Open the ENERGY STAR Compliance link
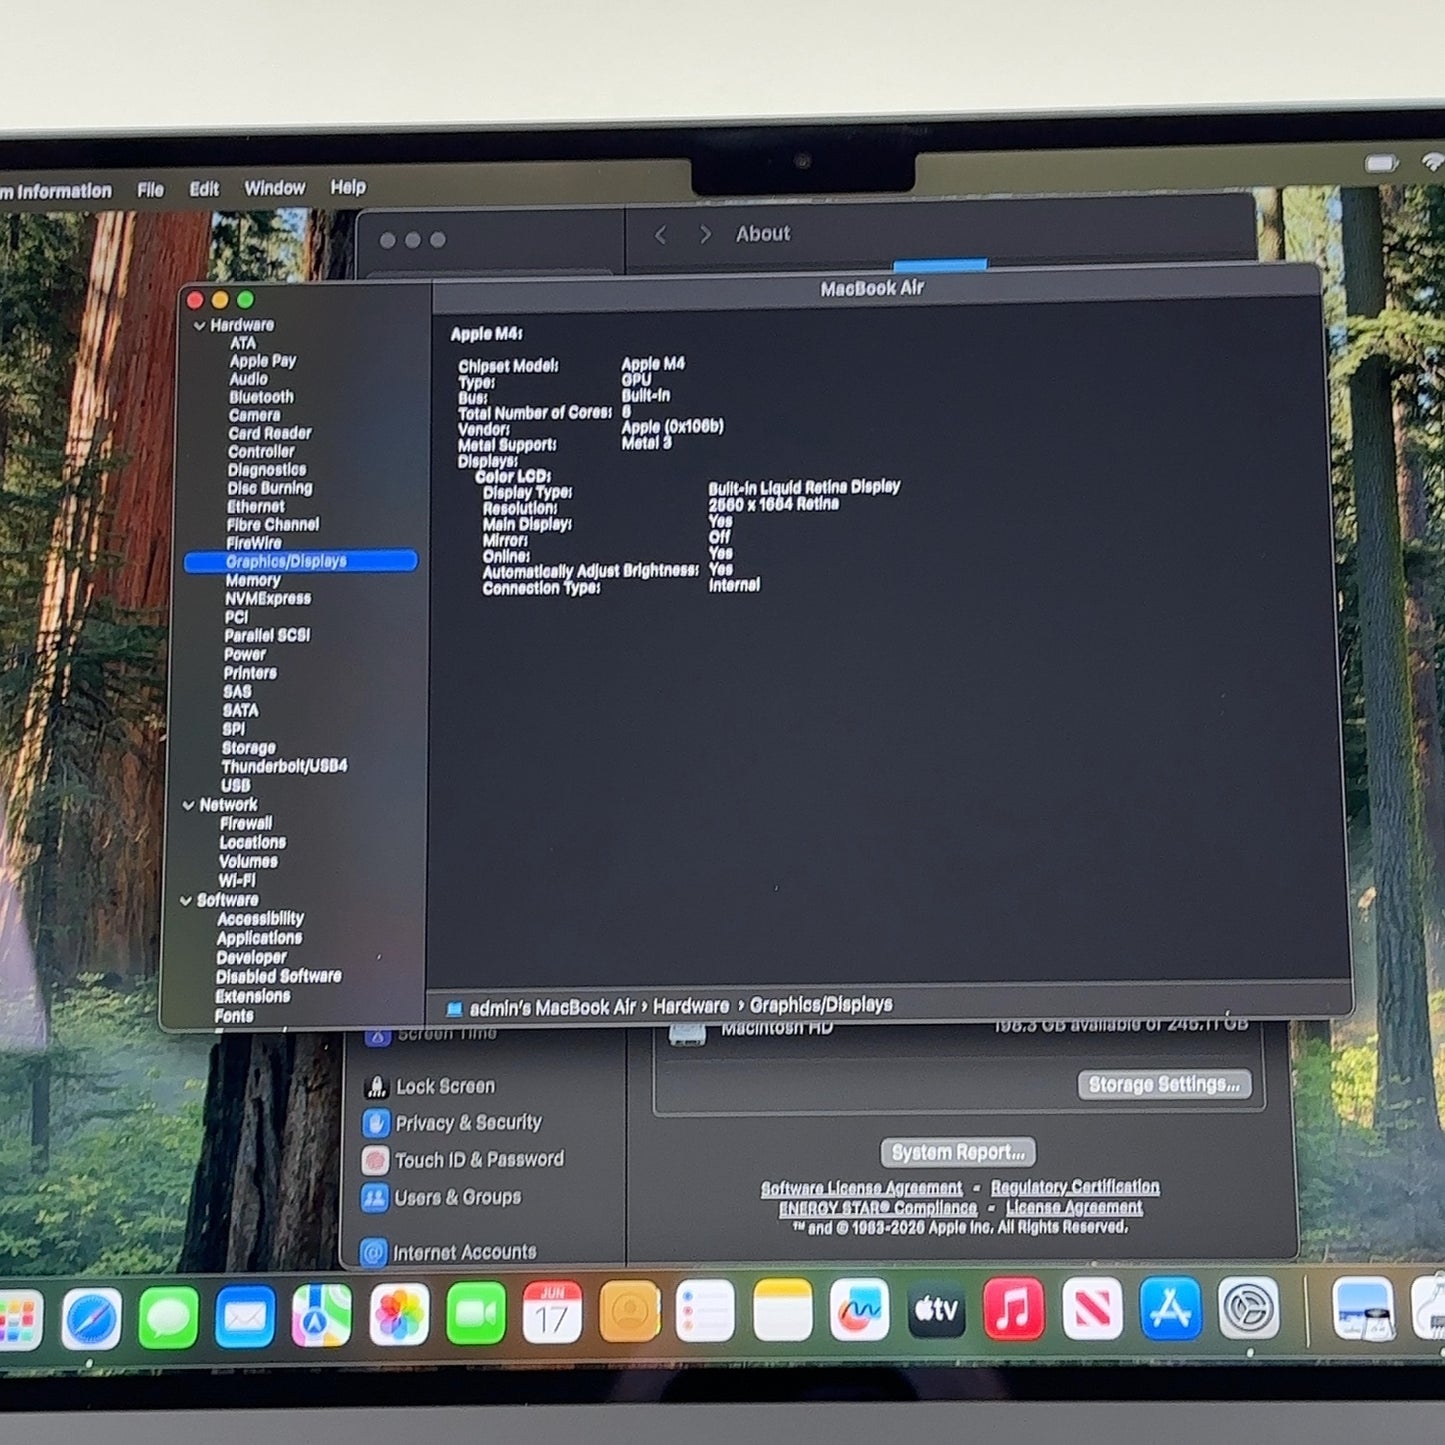 pos(878,1209)
